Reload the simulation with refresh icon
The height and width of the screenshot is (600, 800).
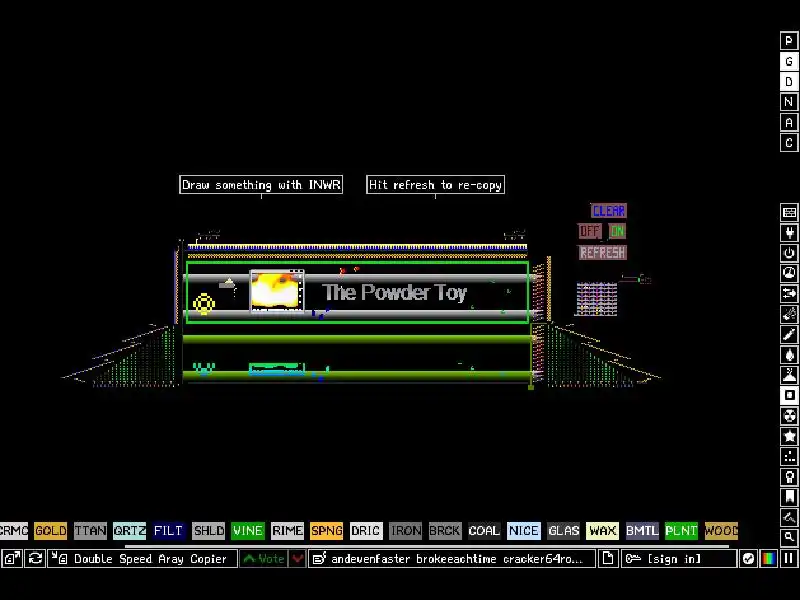coord(35,559)
